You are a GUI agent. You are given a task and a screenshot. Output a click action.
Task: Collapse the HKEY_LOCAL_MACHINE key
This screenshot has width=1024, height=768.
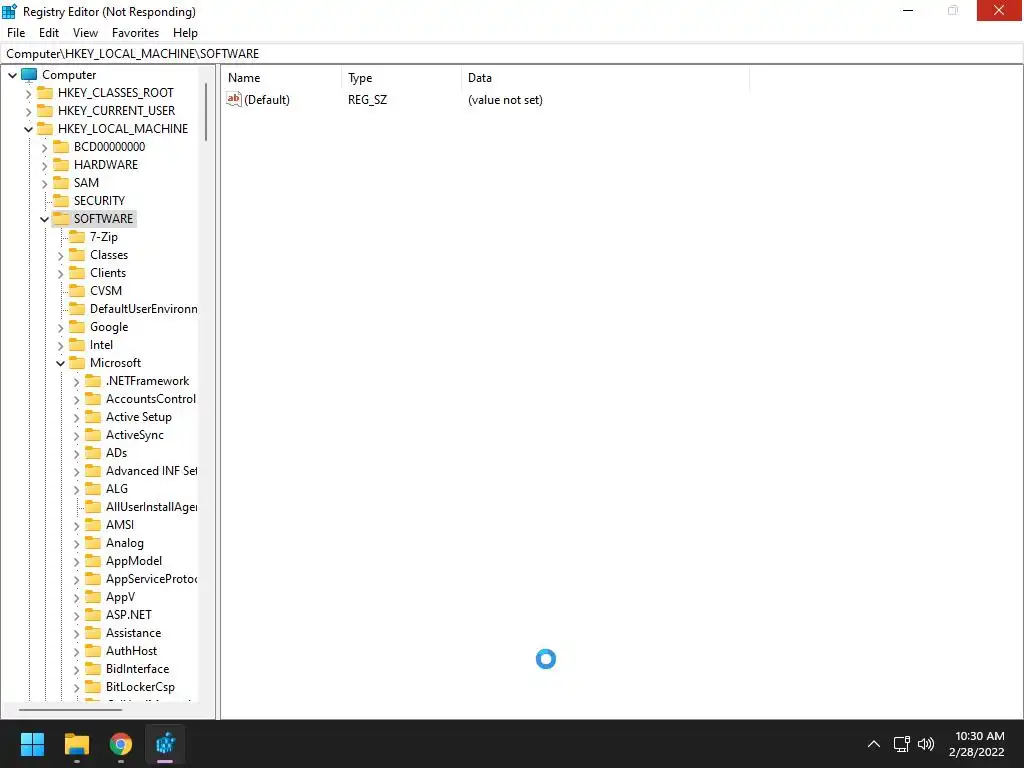click(x=28, y=129)
